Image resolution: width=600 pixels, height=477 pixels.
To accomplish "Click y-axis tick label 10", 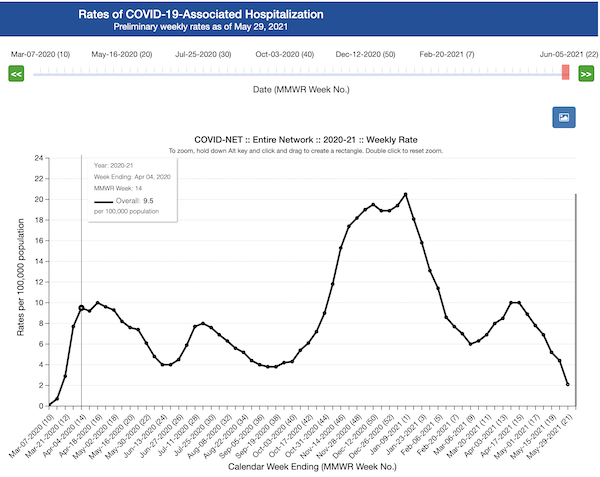I will click(39, 303).
